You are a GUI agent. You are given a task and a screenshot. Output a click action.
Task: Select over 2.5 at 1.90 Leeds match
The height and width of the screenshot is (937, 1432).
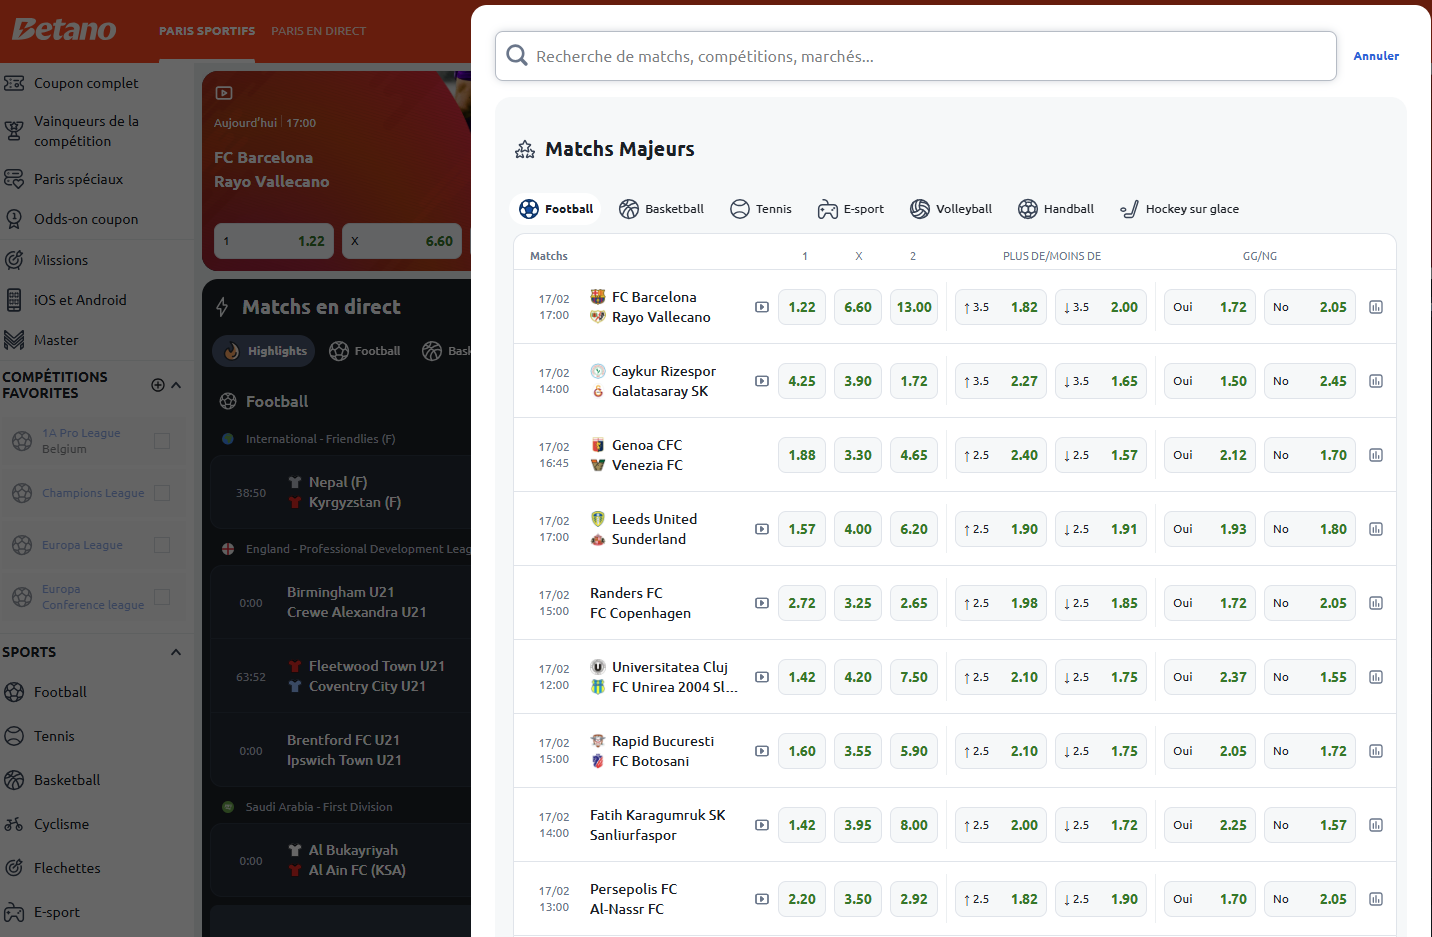(x=1001, y=529)
